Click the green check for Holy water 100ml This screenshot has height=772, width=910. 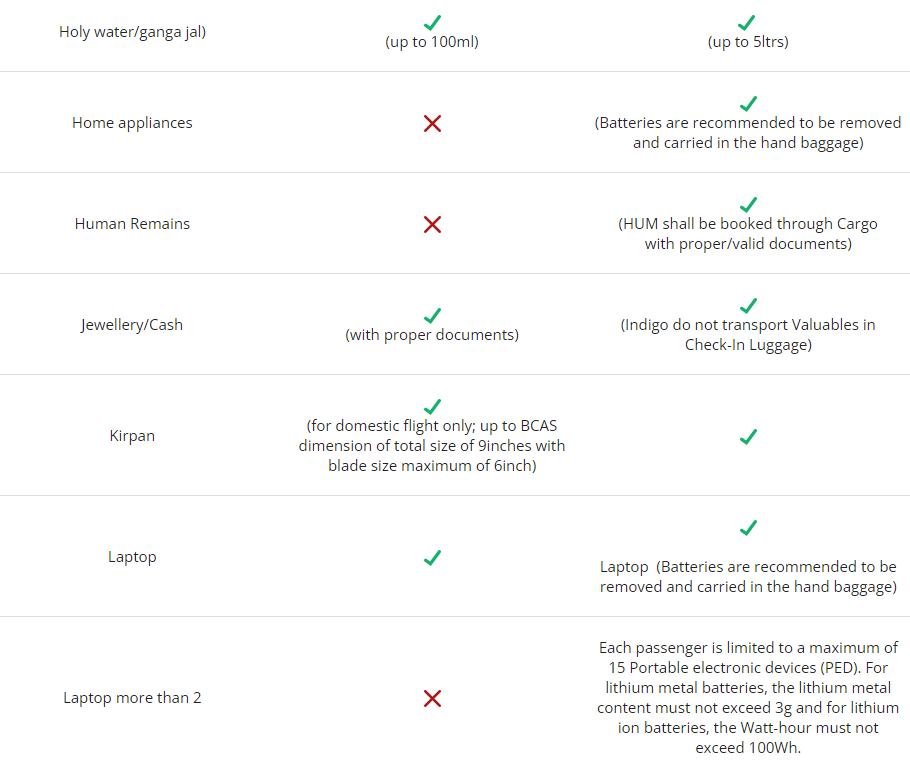tap(432, 23)
